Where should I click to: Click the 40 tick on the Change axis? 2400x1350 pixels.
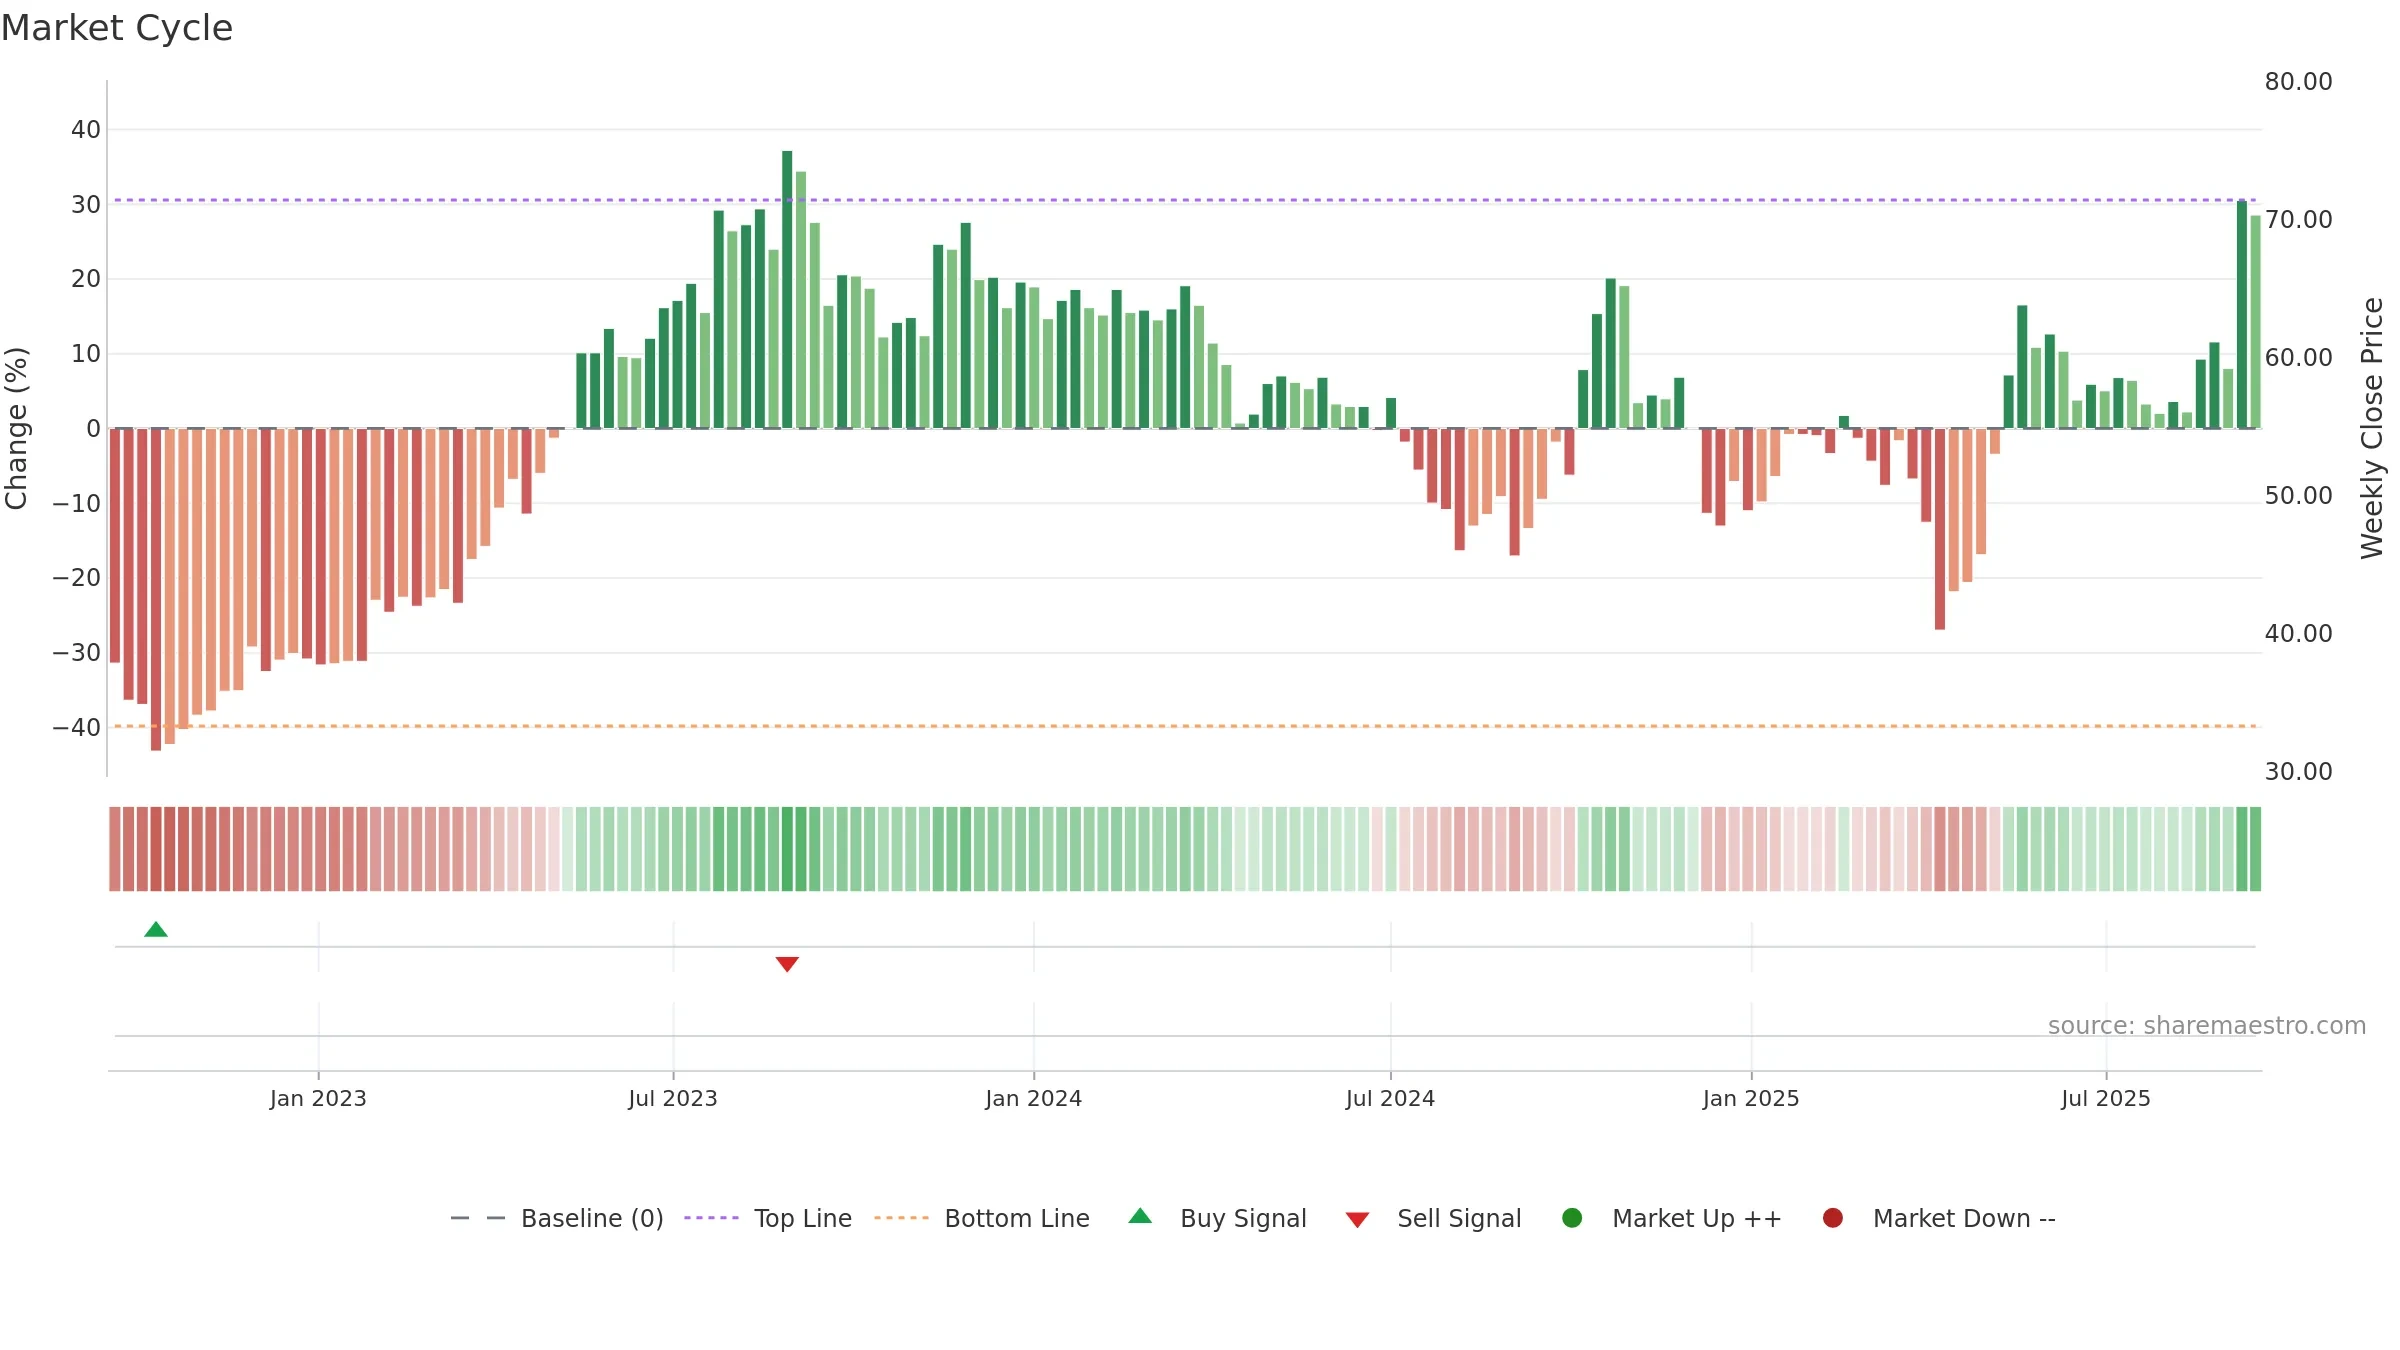(x=86, y=130)
